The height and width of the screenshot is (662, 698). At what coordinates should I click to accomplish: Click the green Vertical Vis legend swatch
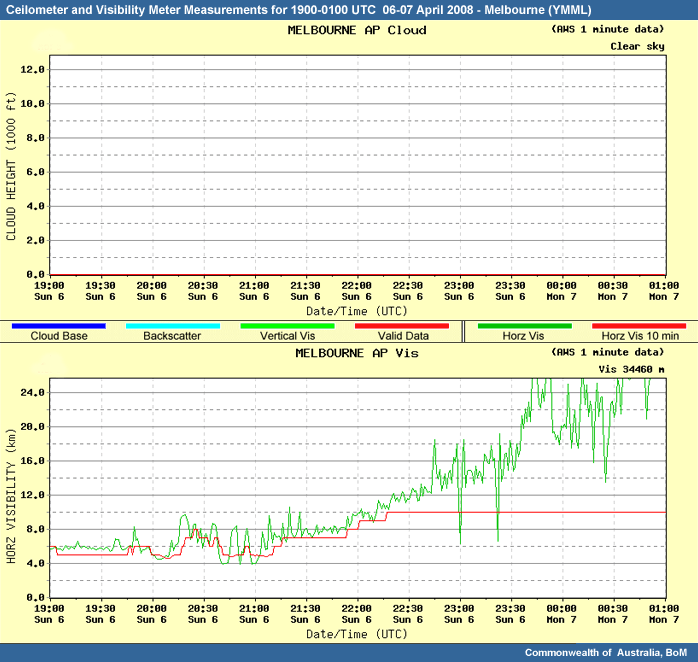coord(287,326)
